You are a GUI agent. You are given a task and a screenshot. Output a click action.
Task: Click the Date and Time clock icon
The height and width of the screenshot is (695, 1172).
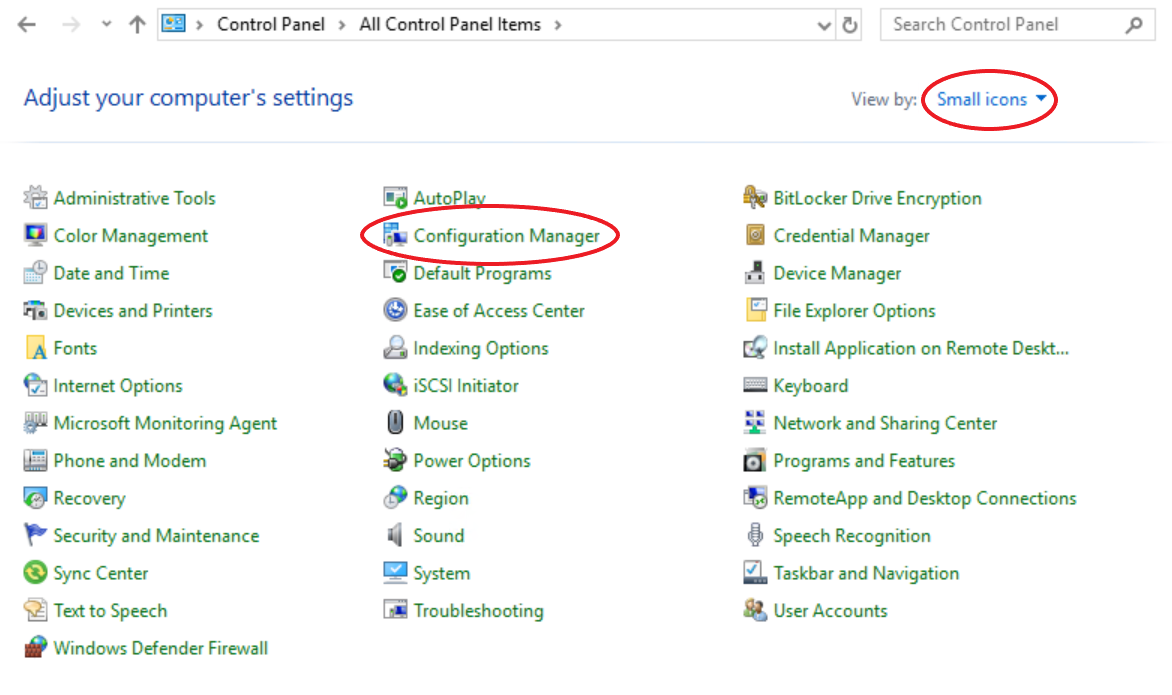click(35, 273)
